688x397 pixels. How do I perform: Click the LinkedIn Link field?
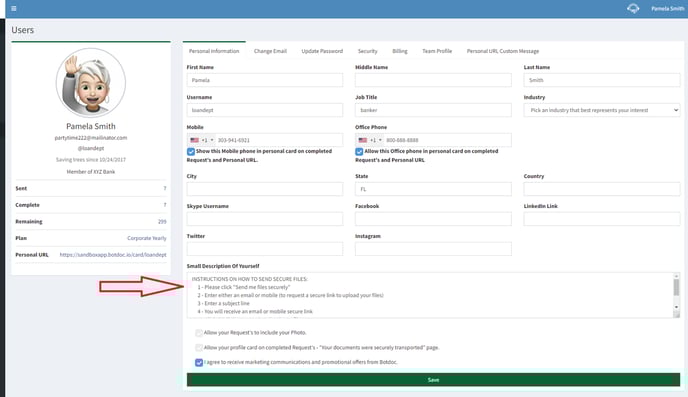602,219
